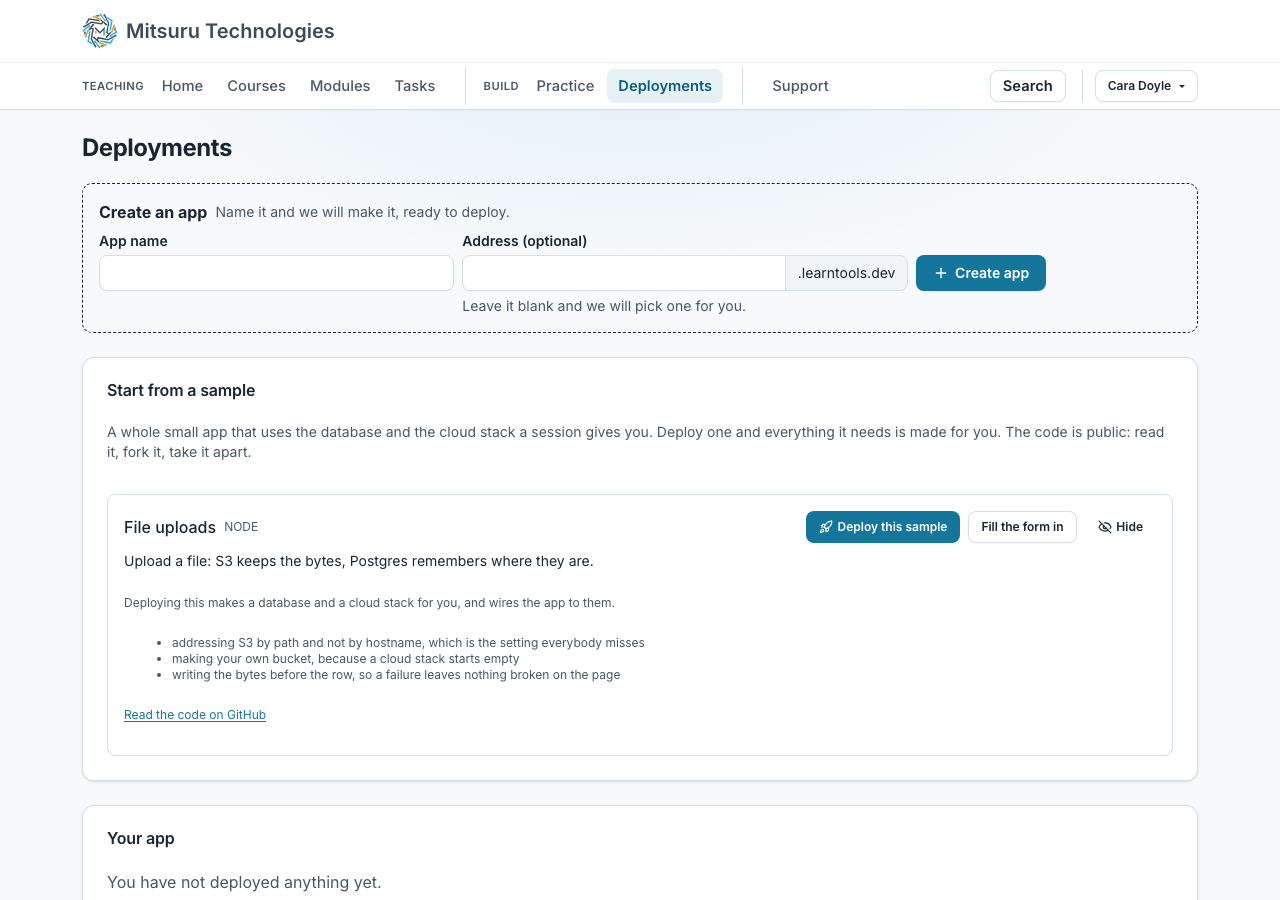Click the Address (optional) field label
This screenshot has width=1280, height=900.
[524, 241]
